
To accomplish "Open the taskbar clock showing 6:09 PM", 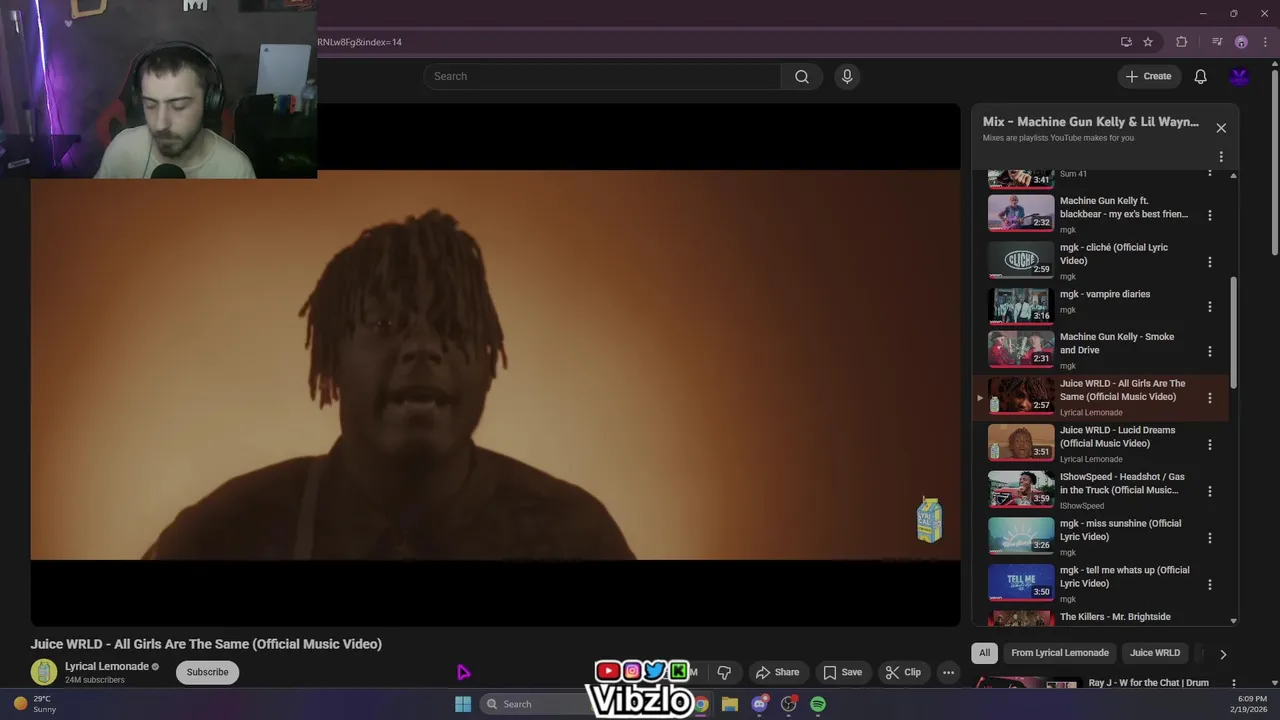I will coord(1251,704).
